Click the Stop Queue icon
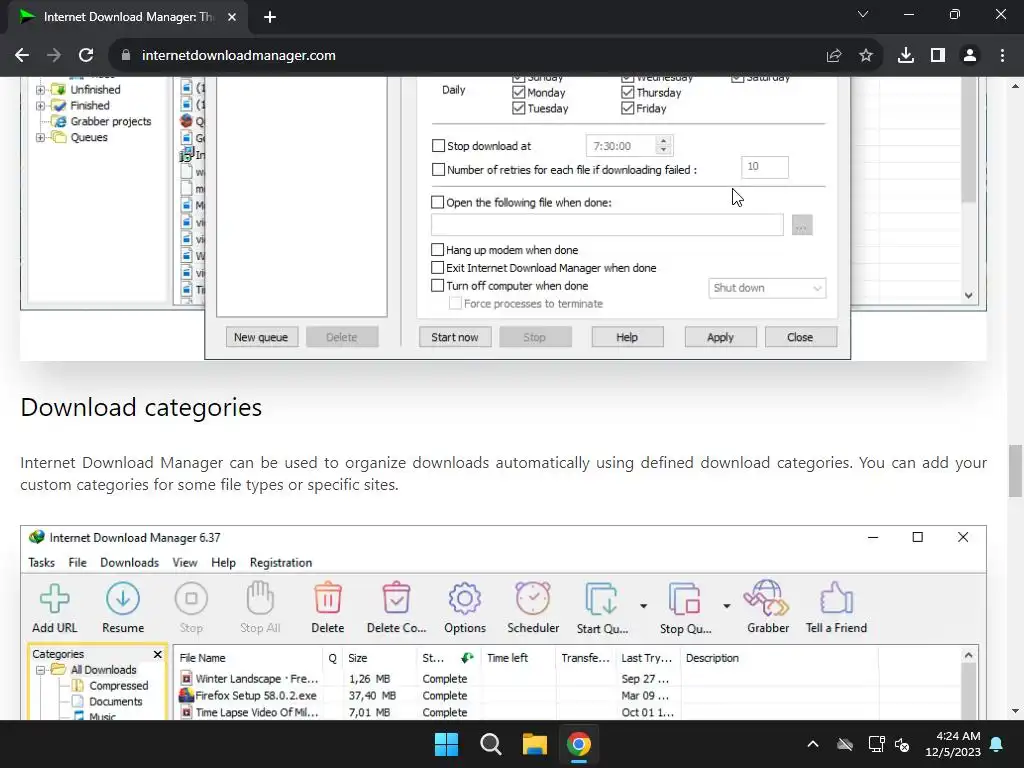This screenshot has height=768, width=1024. tap(684, 598)
